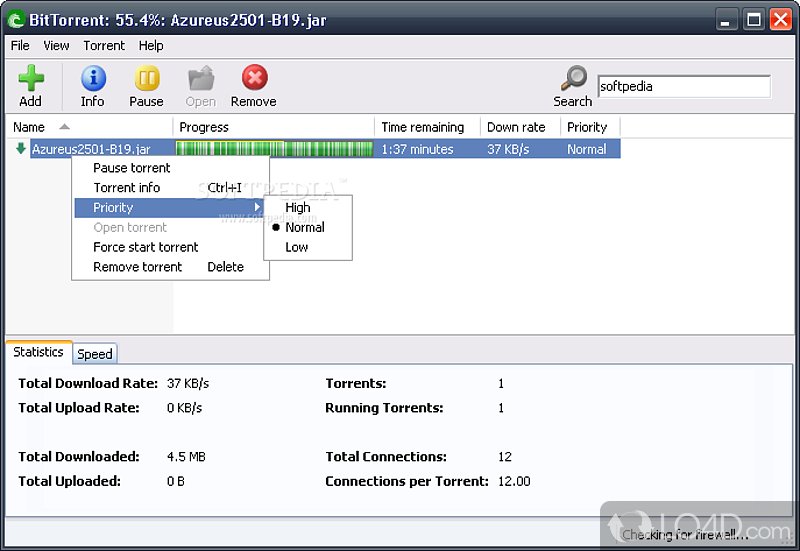This screenshot has height=551, width=800.
Task: Open the Torrent menu
Action: (104, 45)
